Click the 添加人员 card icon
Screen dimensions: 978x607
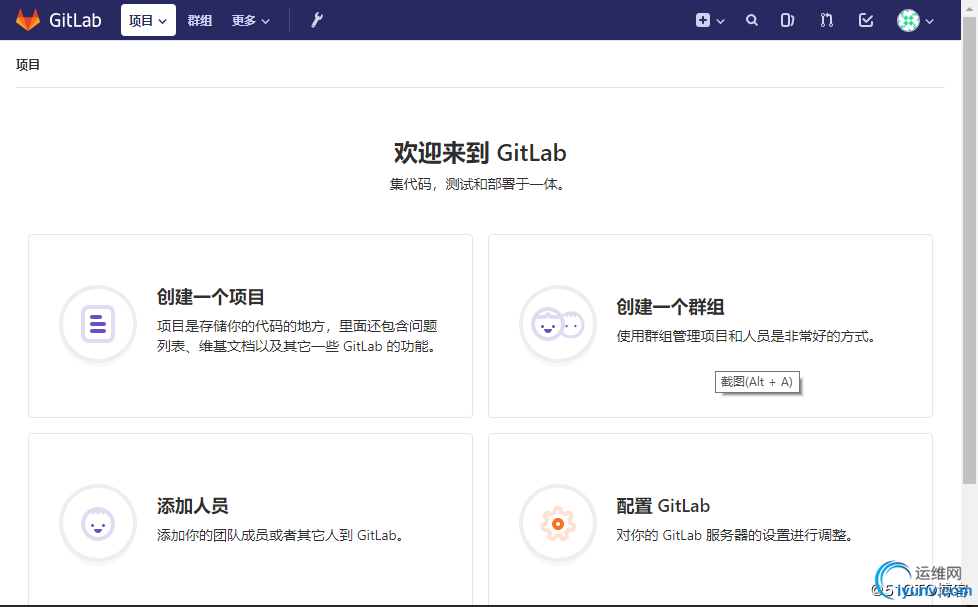(98, 523)
